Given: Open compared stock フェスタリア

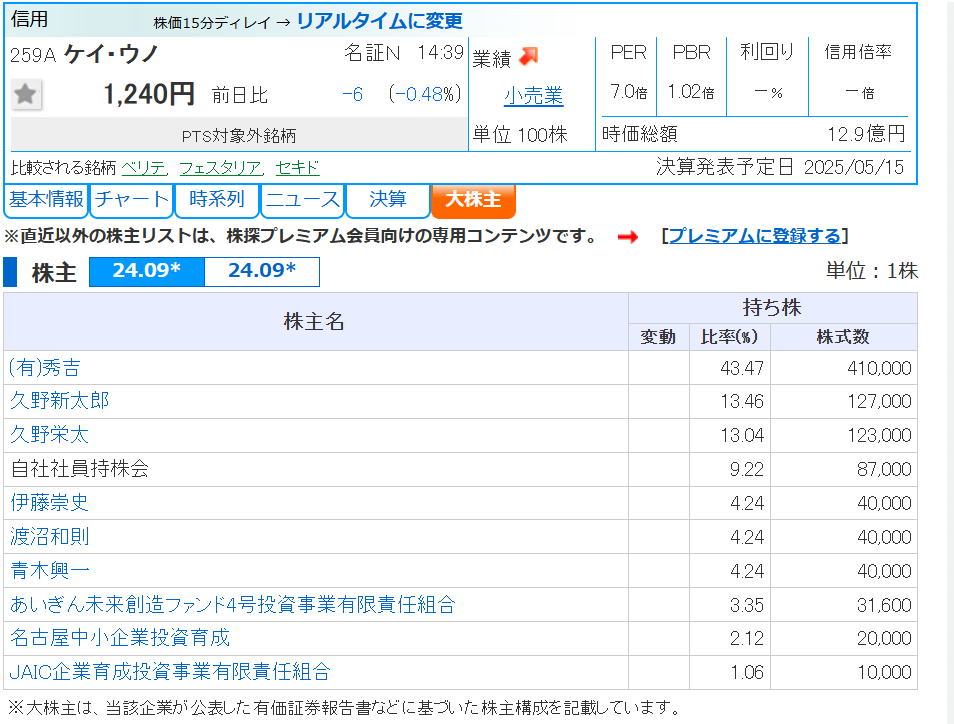Looking at the screenshot, I should [x=220, y=168].
